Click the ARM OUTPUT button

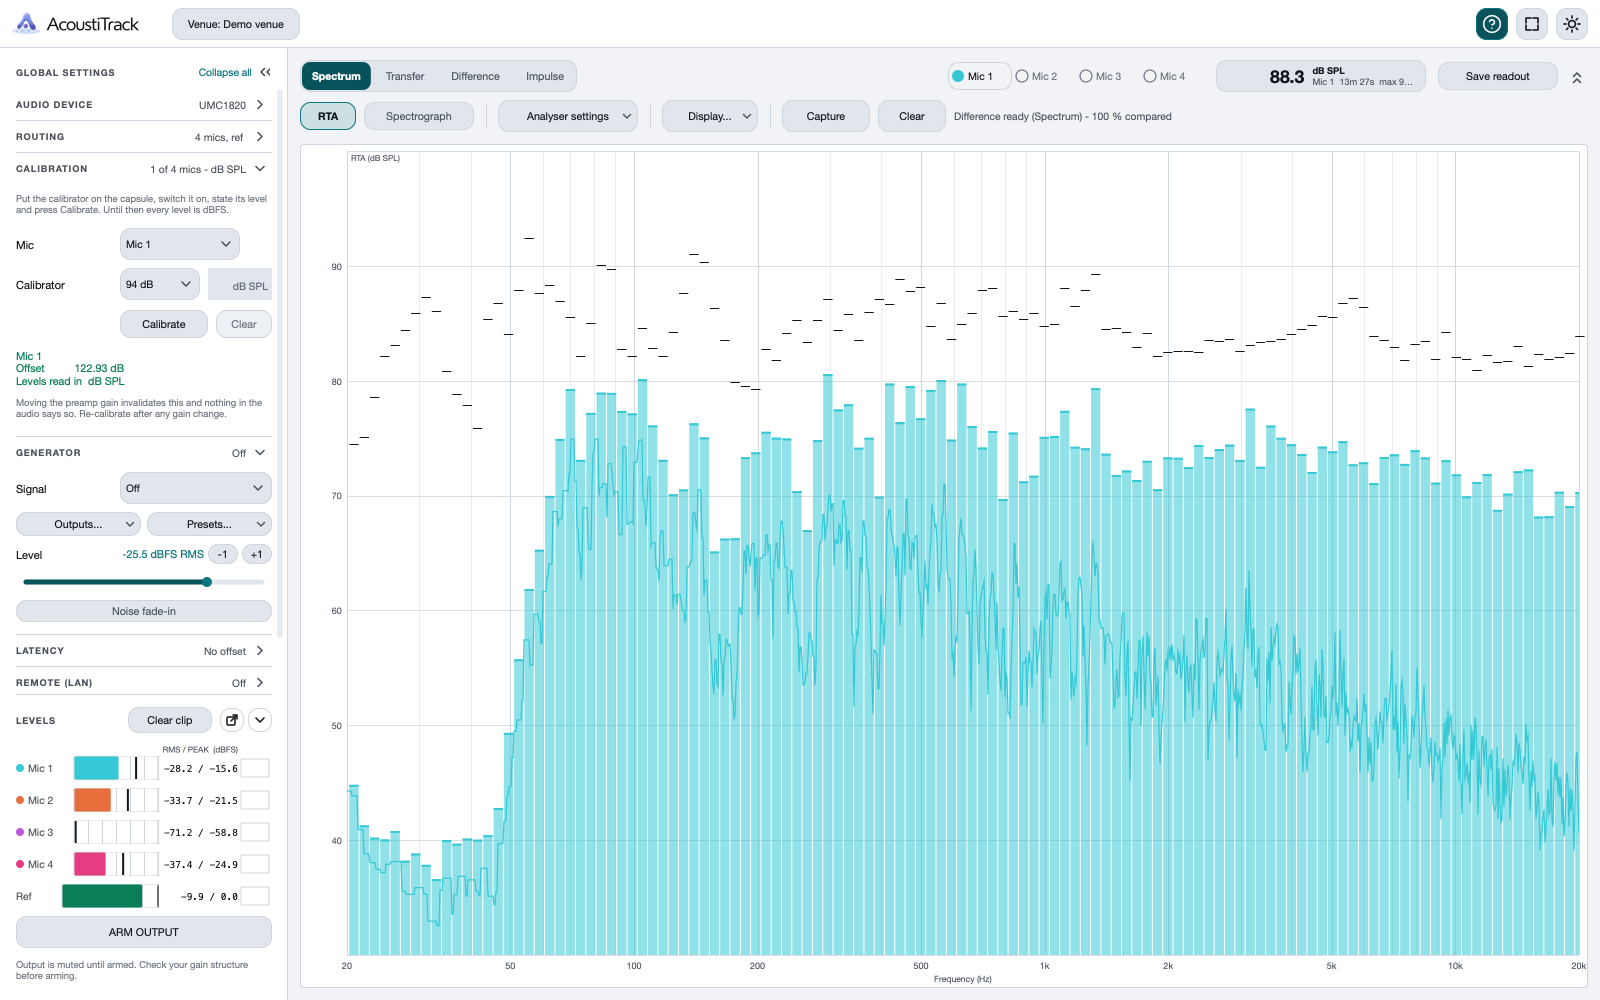(144, 932)
